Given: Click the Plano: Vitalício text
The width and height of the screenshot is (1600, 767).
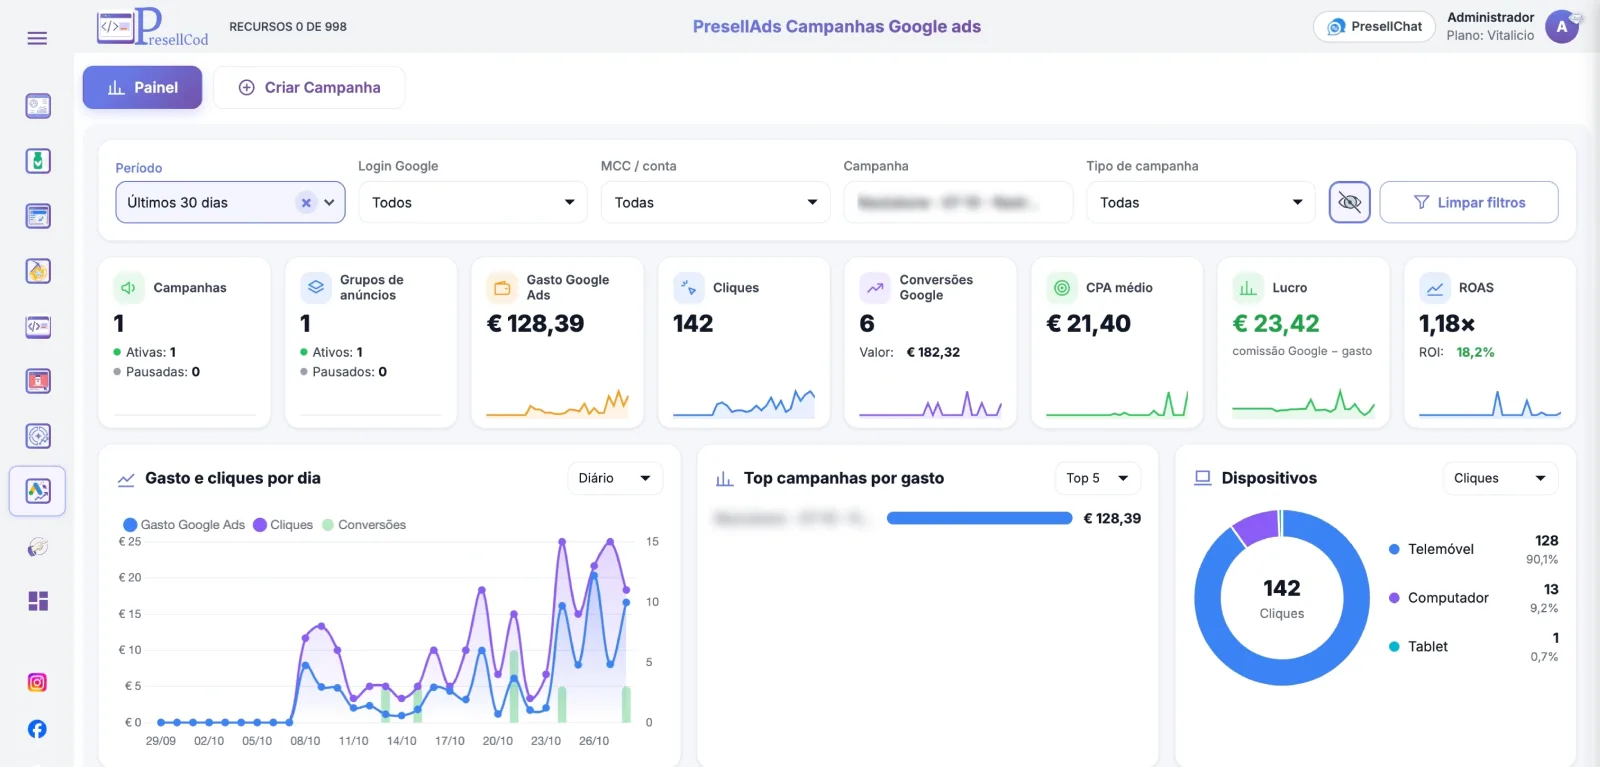Looking at the screenshot, I should pyautogui.click(x=1490, y=35).
